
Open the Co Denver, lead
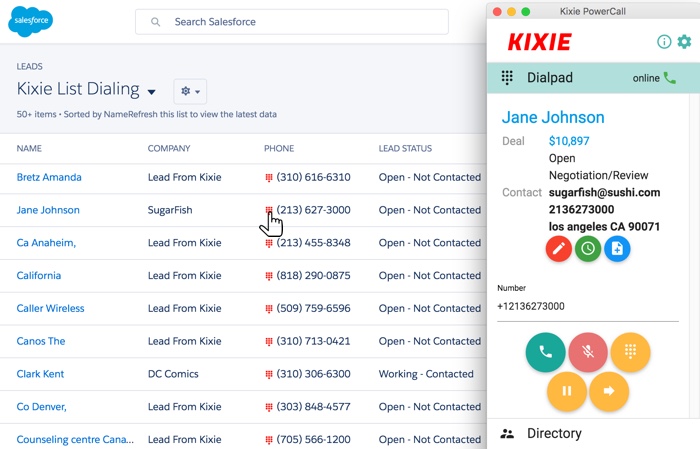(42, 407)
